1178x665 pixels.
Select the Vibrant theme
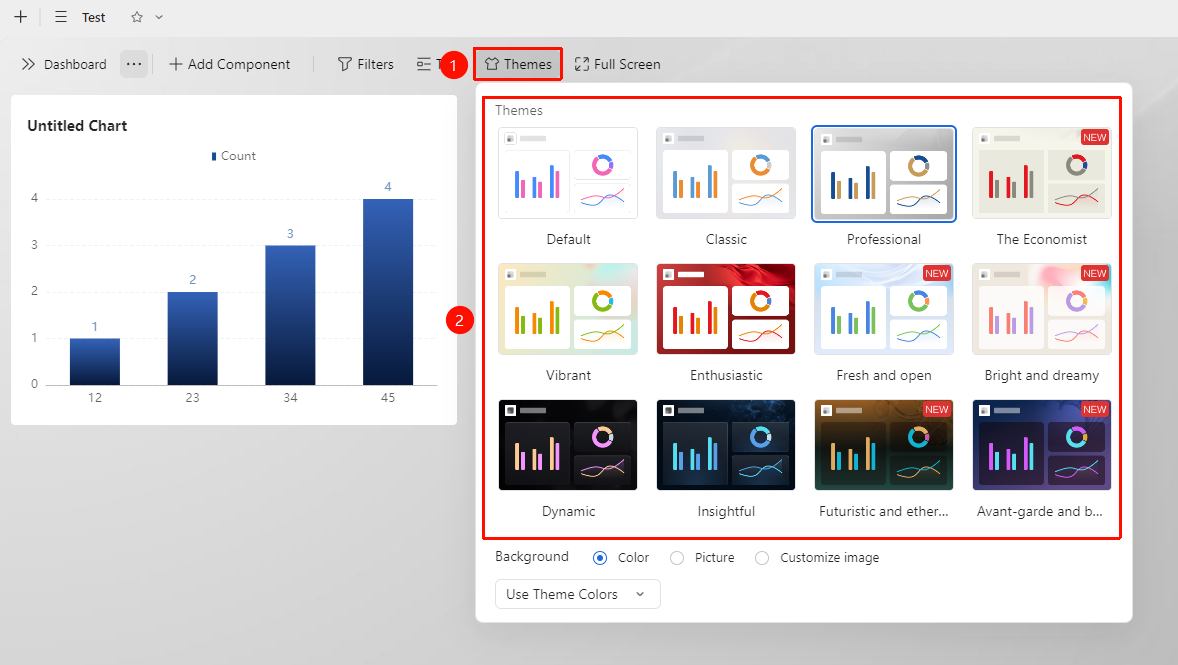click(x=568, y=309)
